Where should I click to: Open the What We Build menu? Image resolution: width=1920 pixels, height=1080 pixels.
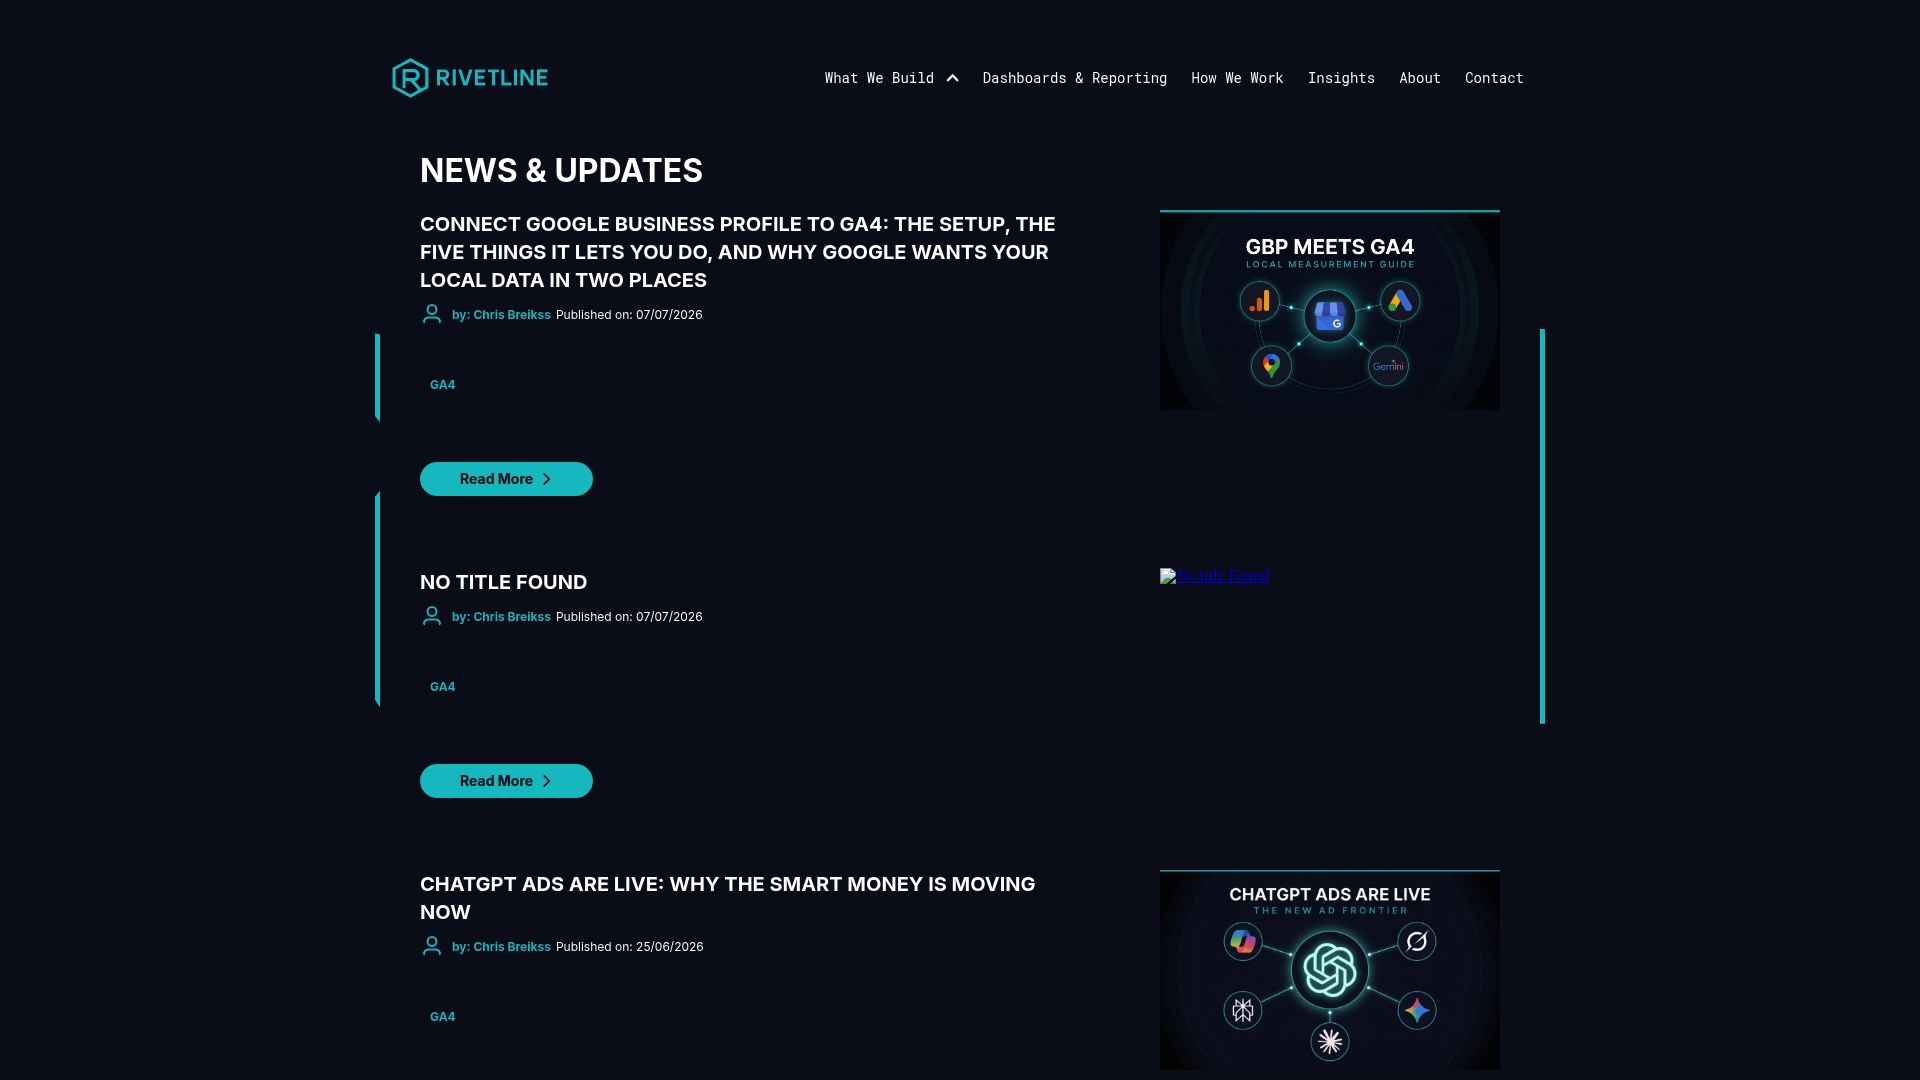pyautogui.click(x=879, y=78)
